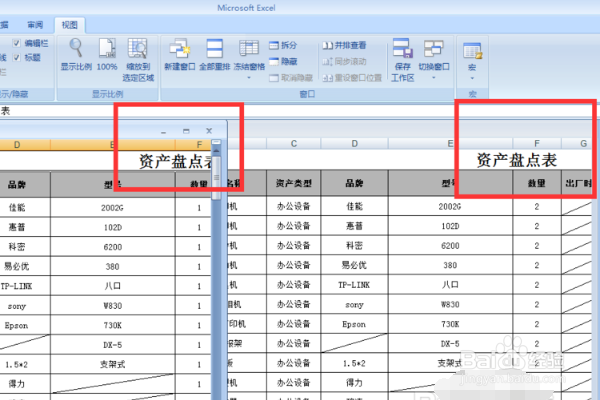This screenshot has width=600, height=400.
Task: Click the 八口 cell in right window
Action: tap(450, 285)
